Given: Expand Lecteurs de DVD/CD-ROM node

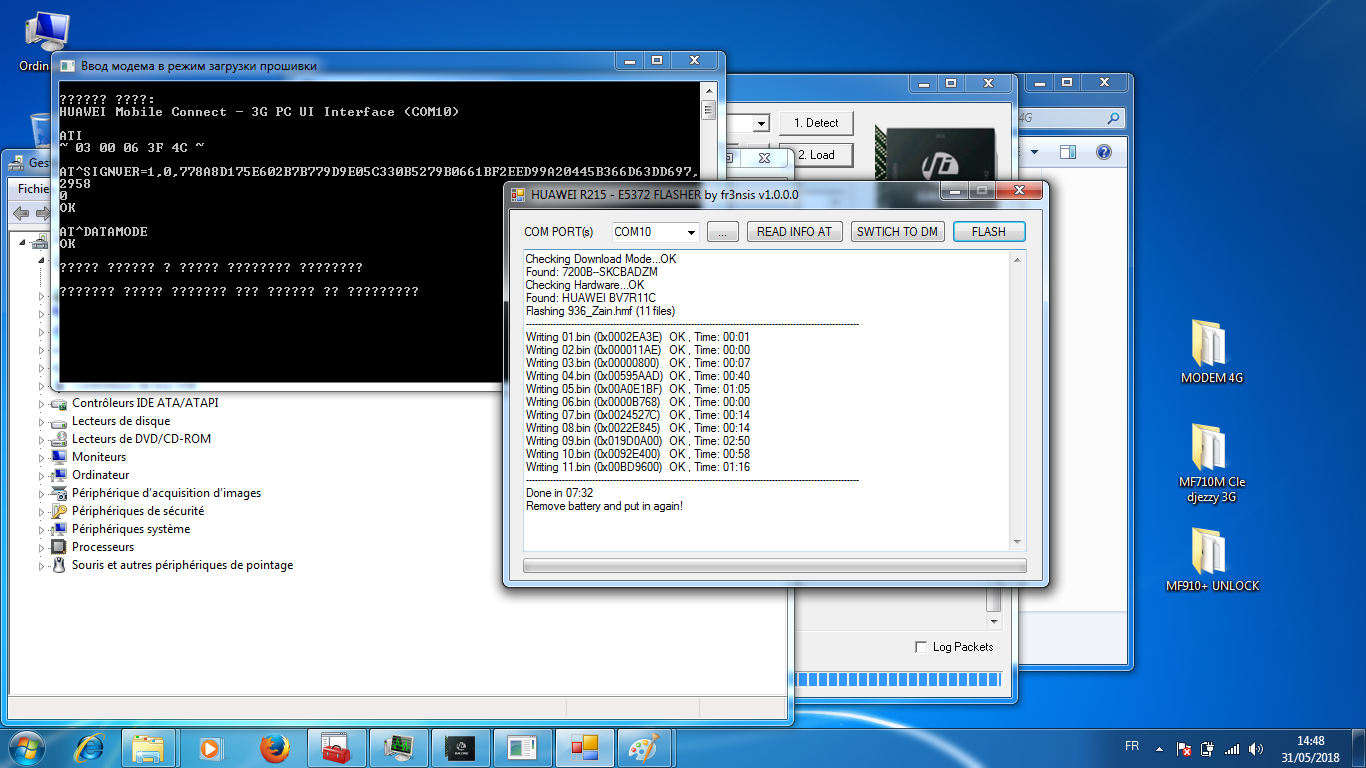Looking at the screenshot, I should 42,440.
